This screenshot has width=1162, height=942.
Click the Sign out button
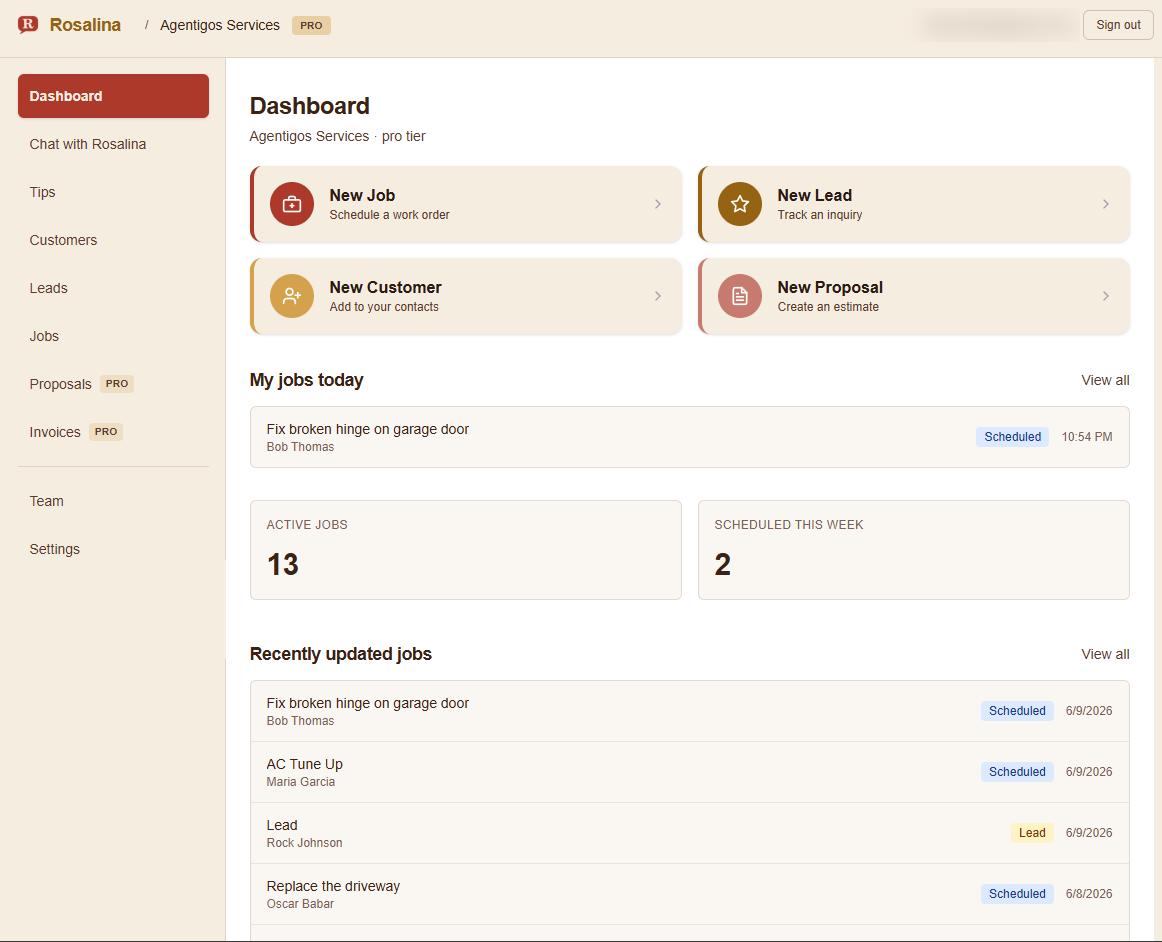point(1118,24)
